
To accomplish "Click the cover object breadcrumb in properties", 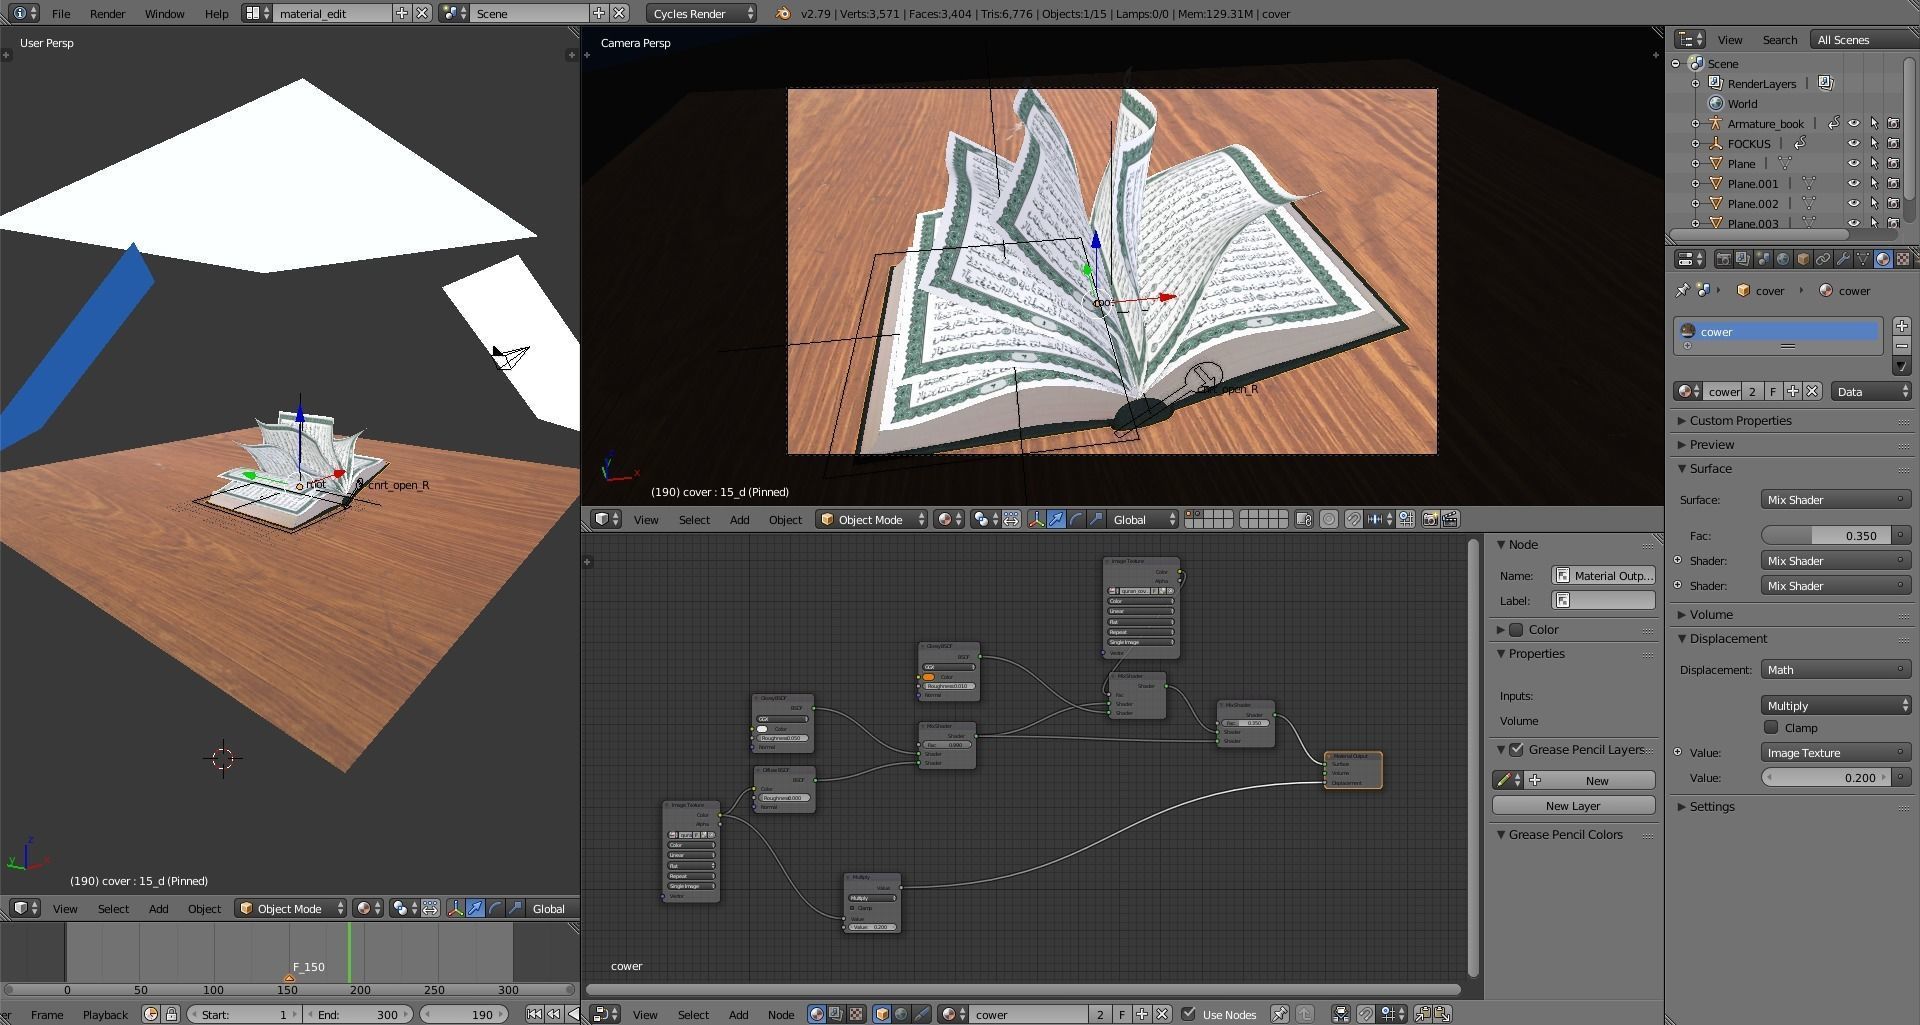I will (x=1760, y=290).
